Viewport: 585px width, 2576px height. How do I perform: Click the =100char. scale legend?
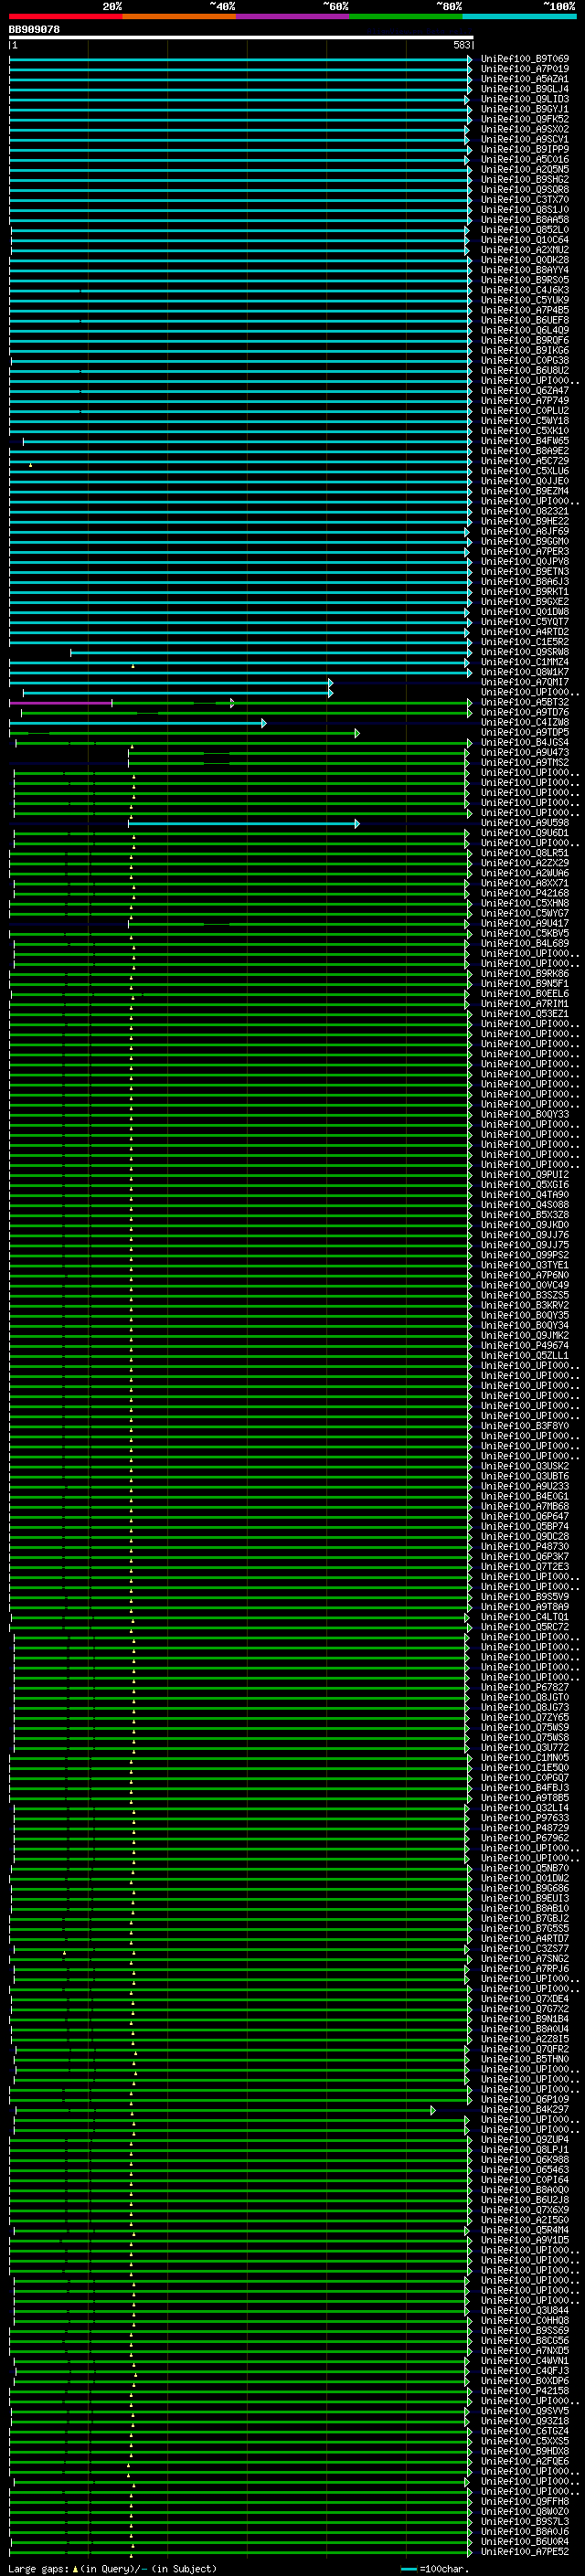tap(434, 2569)
